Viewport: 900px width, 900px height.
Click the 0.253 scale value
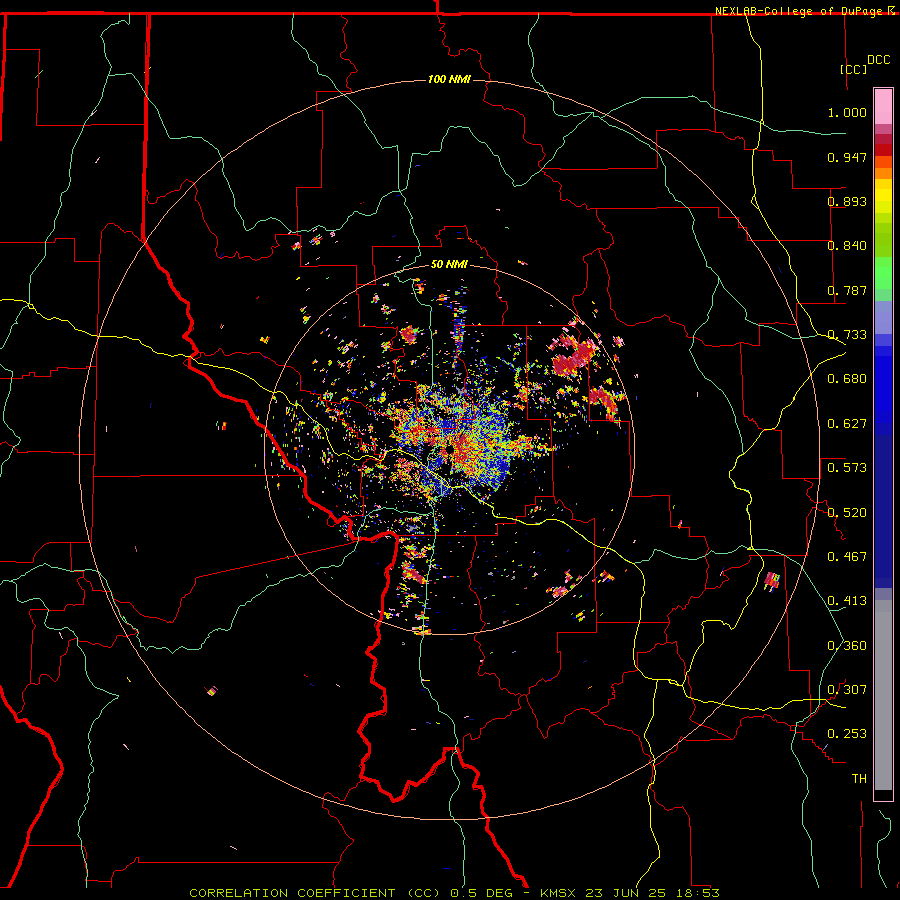coord(847,734)
